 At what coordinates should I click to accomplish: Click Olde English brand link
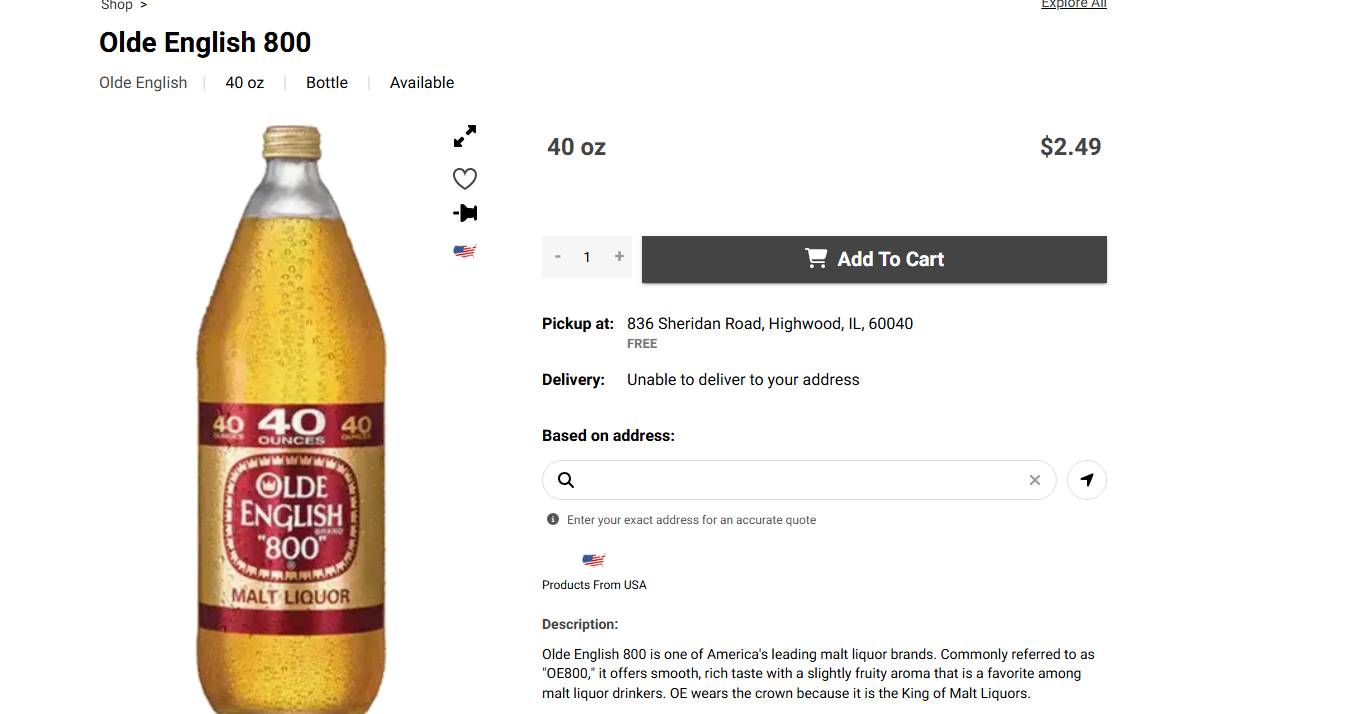point(143,83)
